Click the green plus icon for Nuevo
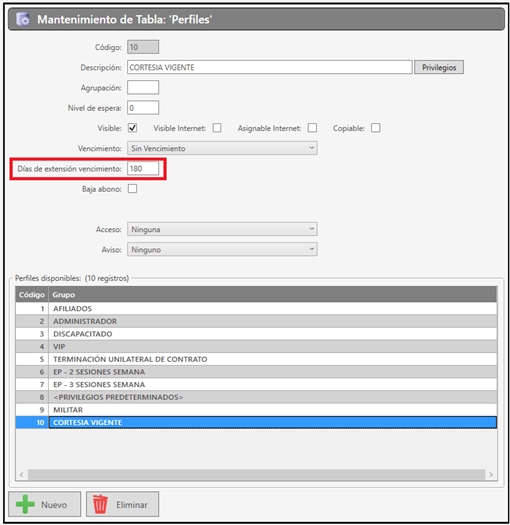 pyautogui.click(x=25, y=504)
